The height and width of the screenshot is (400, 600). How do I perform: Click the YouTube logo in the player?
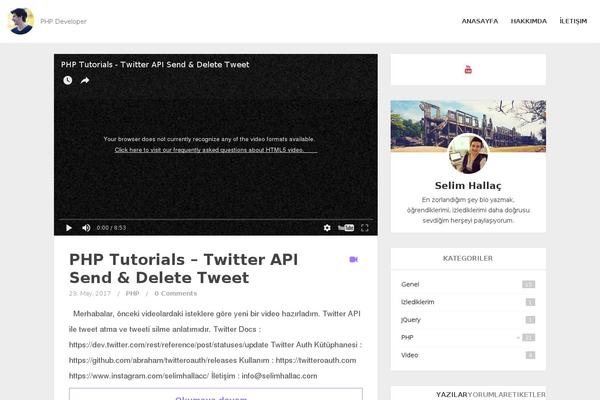(x=346, y=228)
